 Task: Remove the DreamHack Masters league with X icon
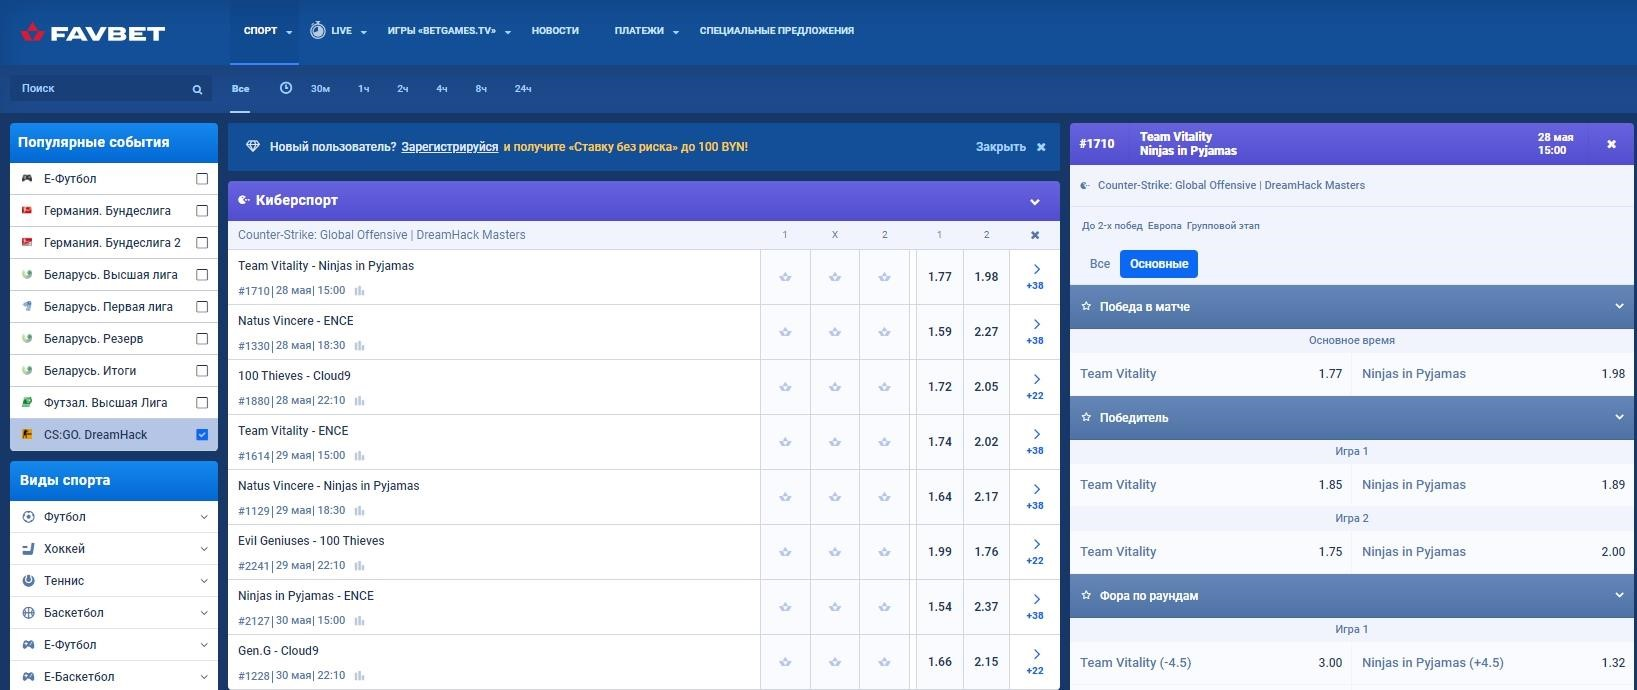(x=1035, y=235)
